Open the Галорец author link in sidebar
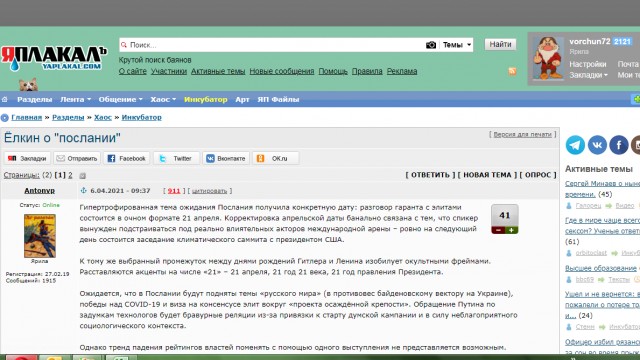640x360 pixels. tap(588, 206)
